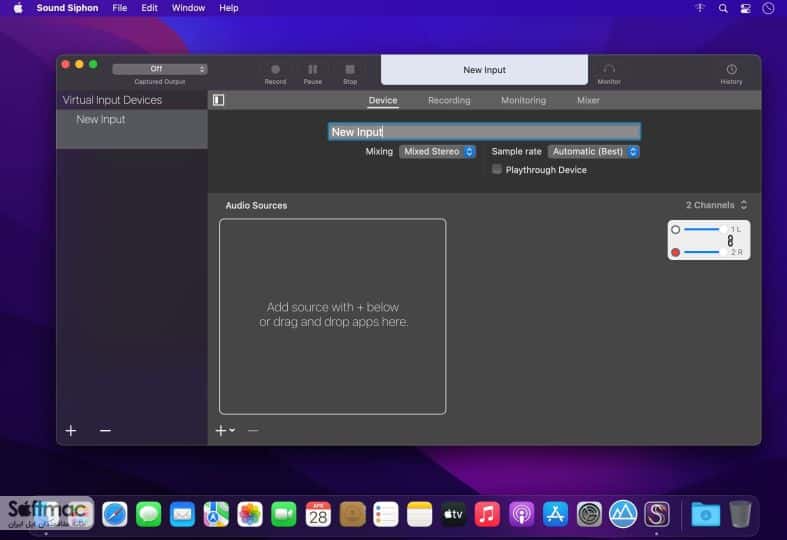The height and width of the screenshot is (540, 787).
Task: Toggle the Monitor headphones icon
Action: [x=609, y=74]
